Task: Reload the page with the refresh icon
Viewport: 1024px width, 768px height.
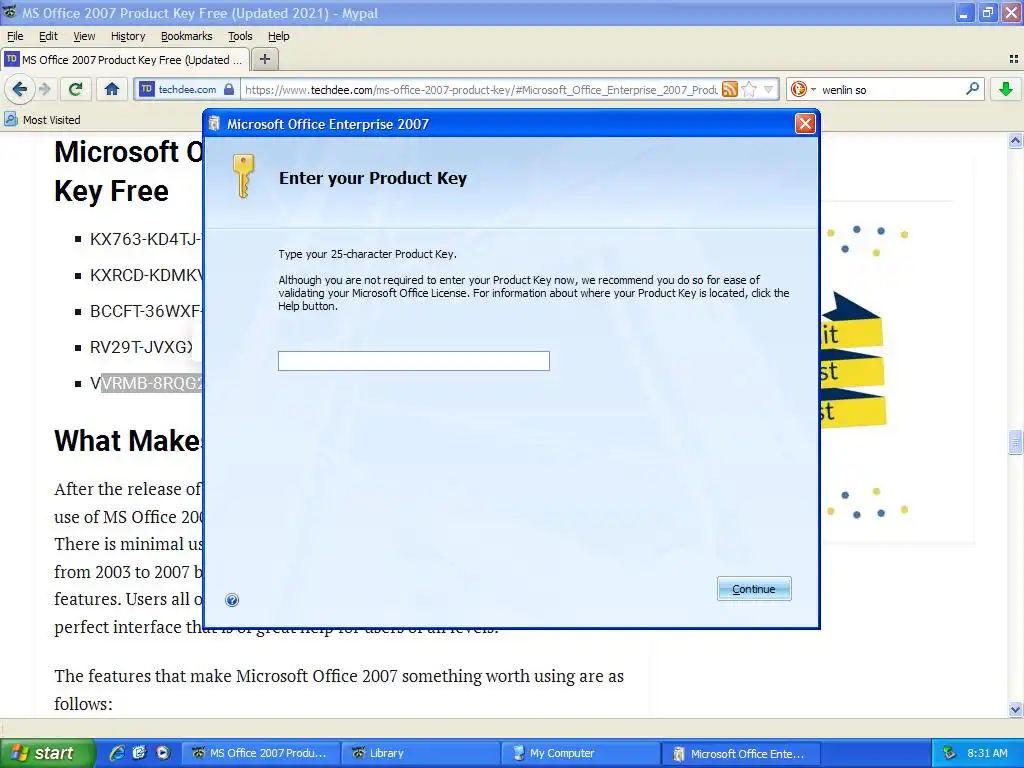Action: [x=76, y=89]
